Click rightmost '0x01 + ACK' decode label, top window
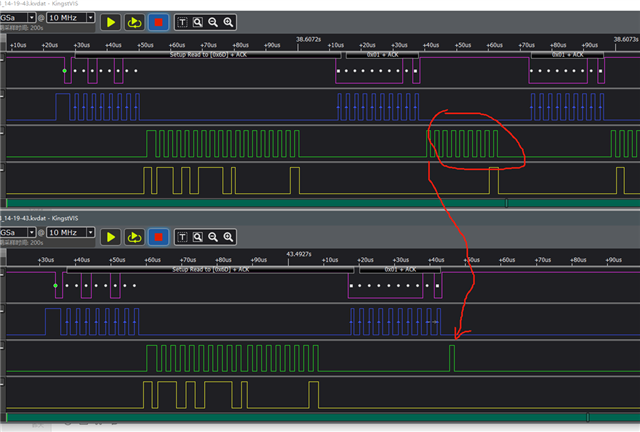Image resolution: width=640 pixels, height=432 pixels. pyautogui.click(x=567, y=54)
